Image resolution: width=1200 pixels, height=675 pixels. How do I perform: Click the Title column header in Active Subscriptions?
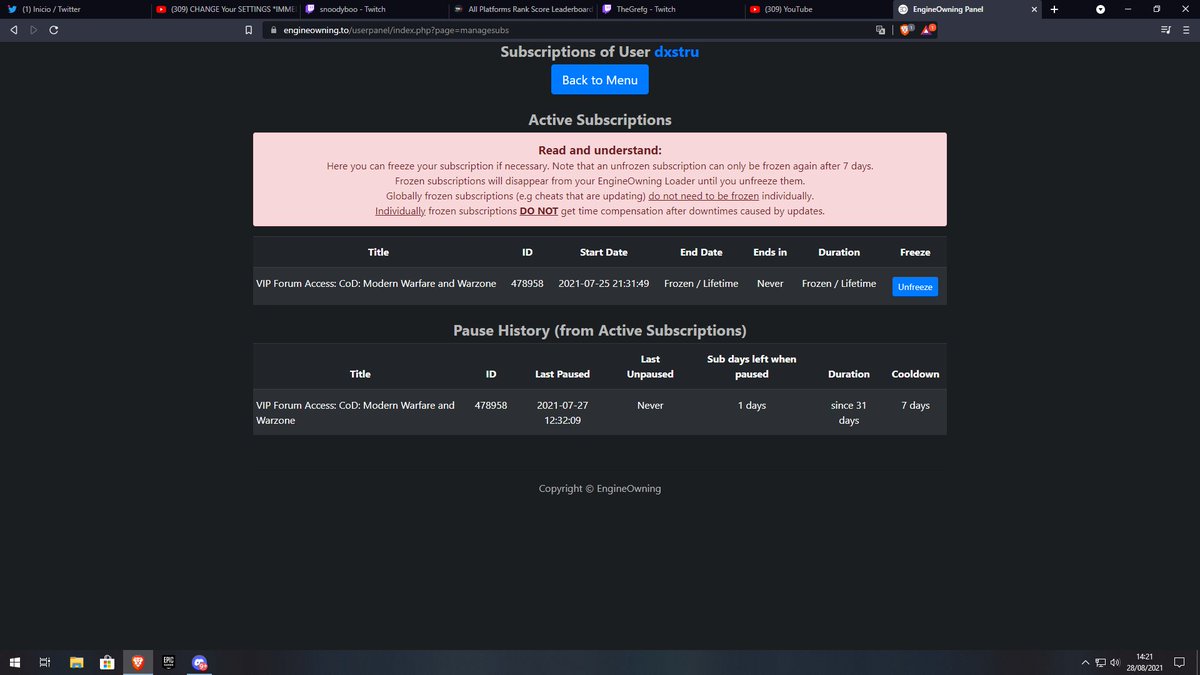(378, 252)
